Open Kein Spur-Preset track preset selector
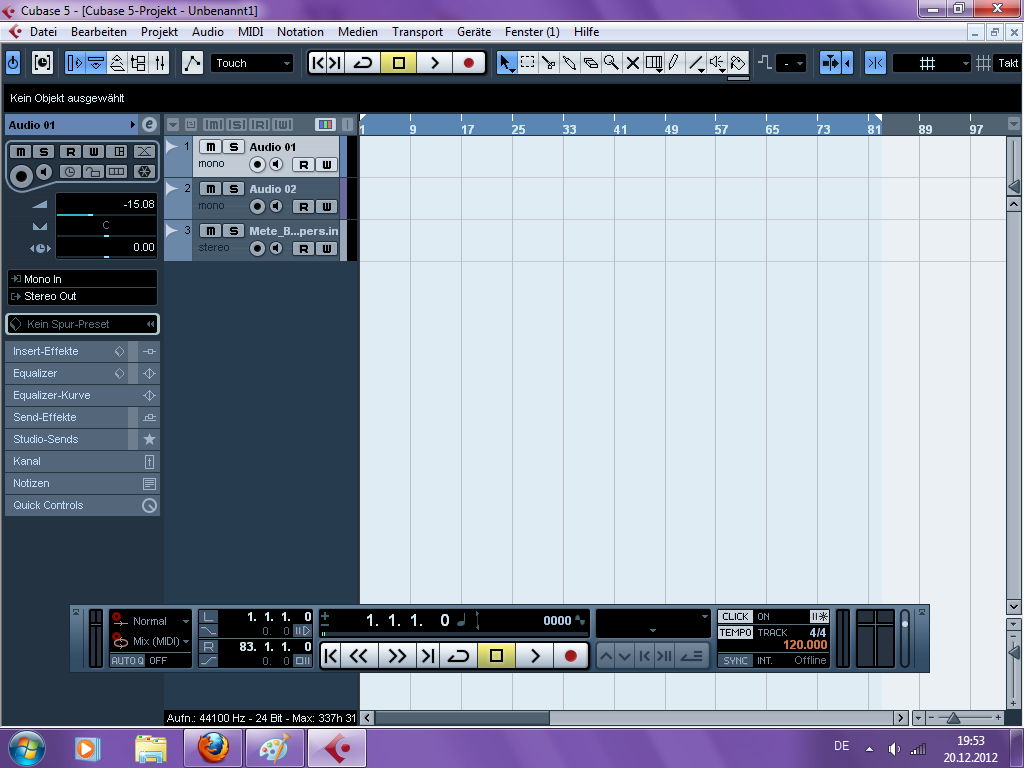Image resolution: width=1024 pixels, height=768 pixels. (82, 324)
